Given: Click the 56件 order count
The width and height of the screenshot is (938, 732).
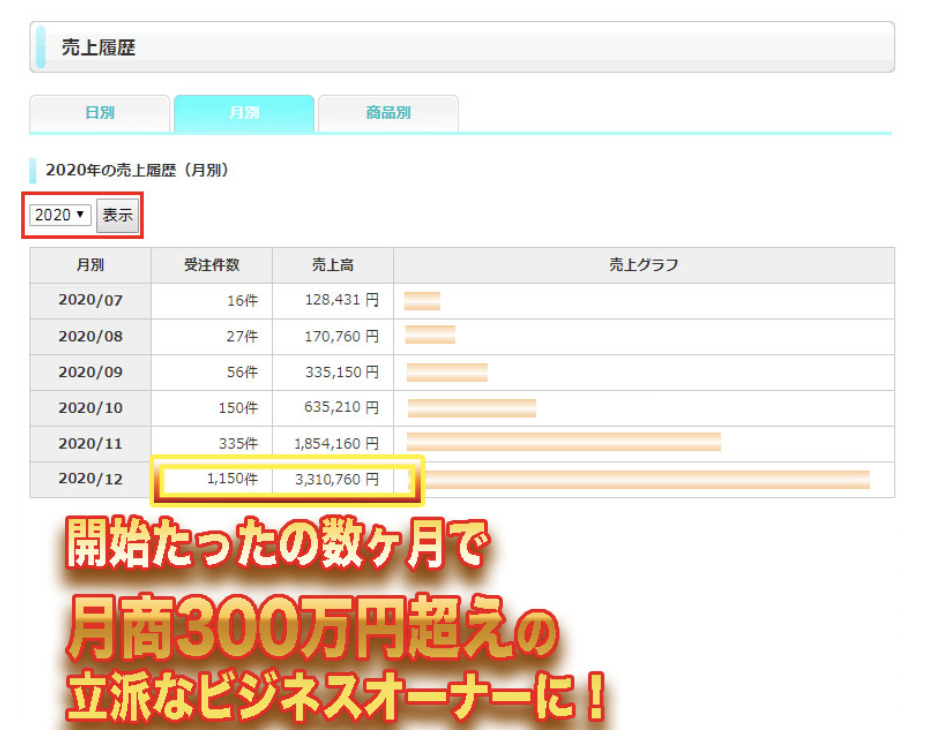Looking at the screenshot, I should (242, 372).
